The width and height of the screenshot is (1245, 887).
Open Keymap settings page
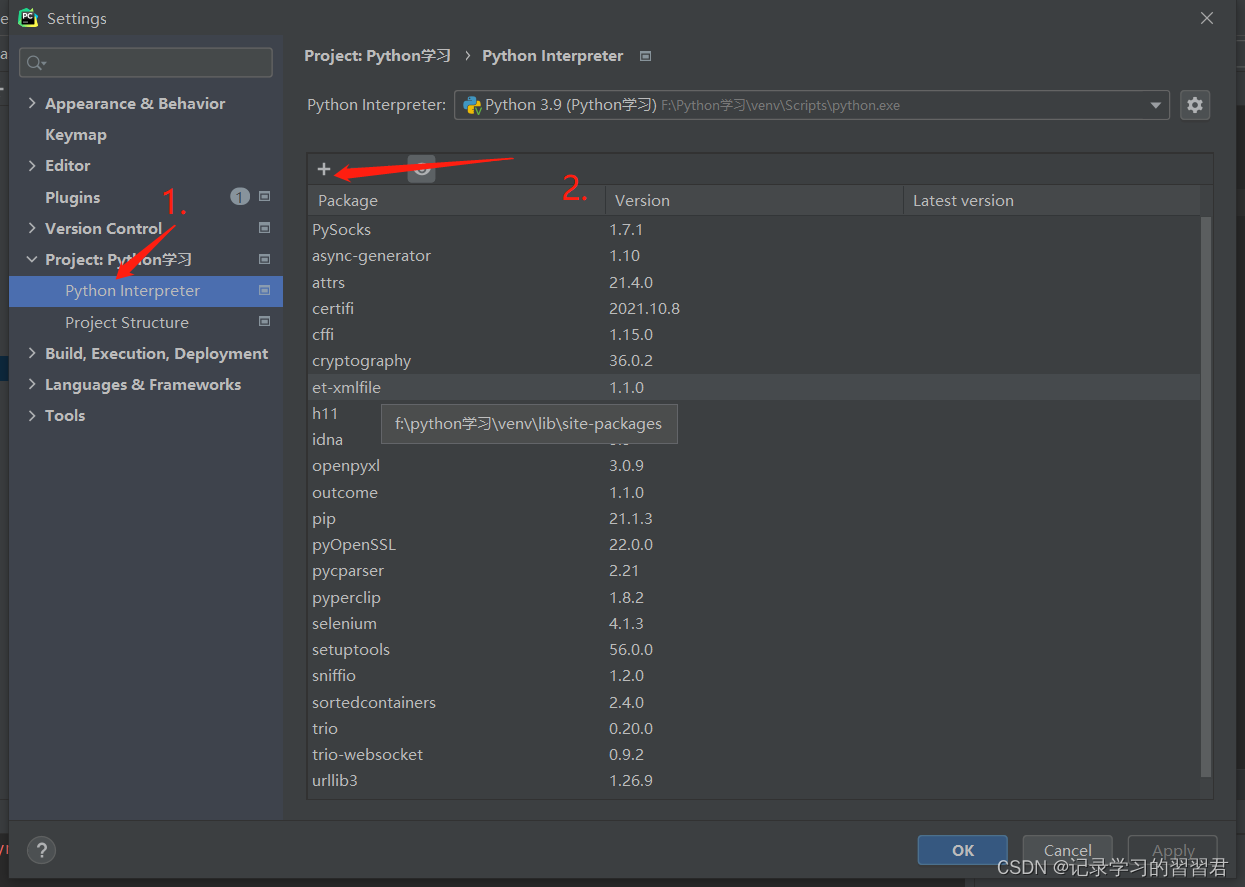[x=76, y=134]
